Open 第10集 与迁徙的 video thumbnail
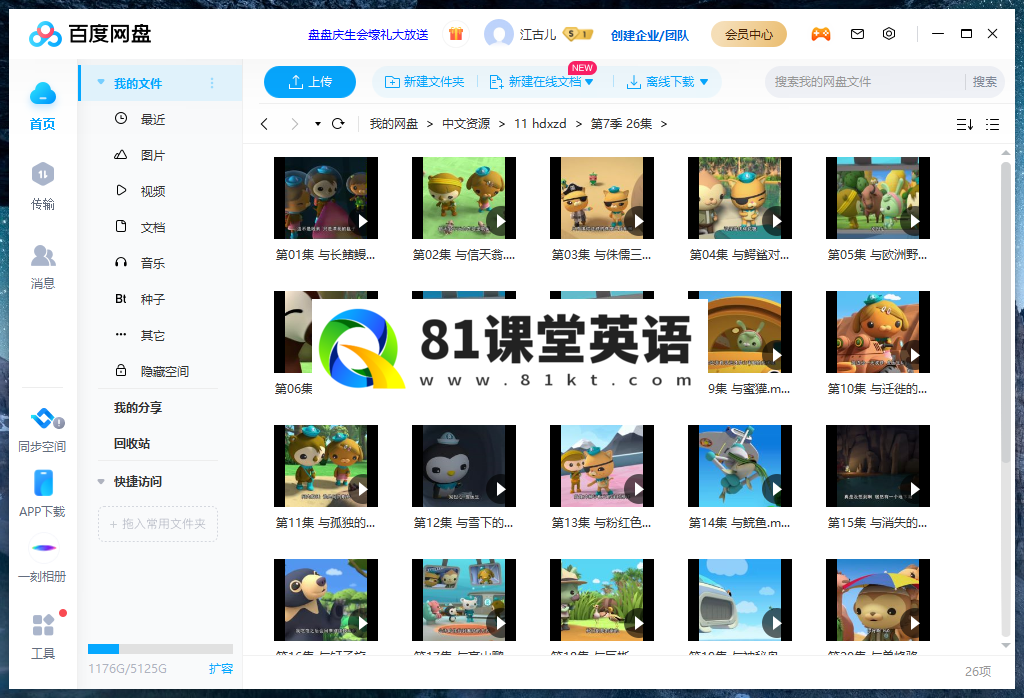This screenshot has width=1024, height=698. pyautogui.click(x=878, y=332)
